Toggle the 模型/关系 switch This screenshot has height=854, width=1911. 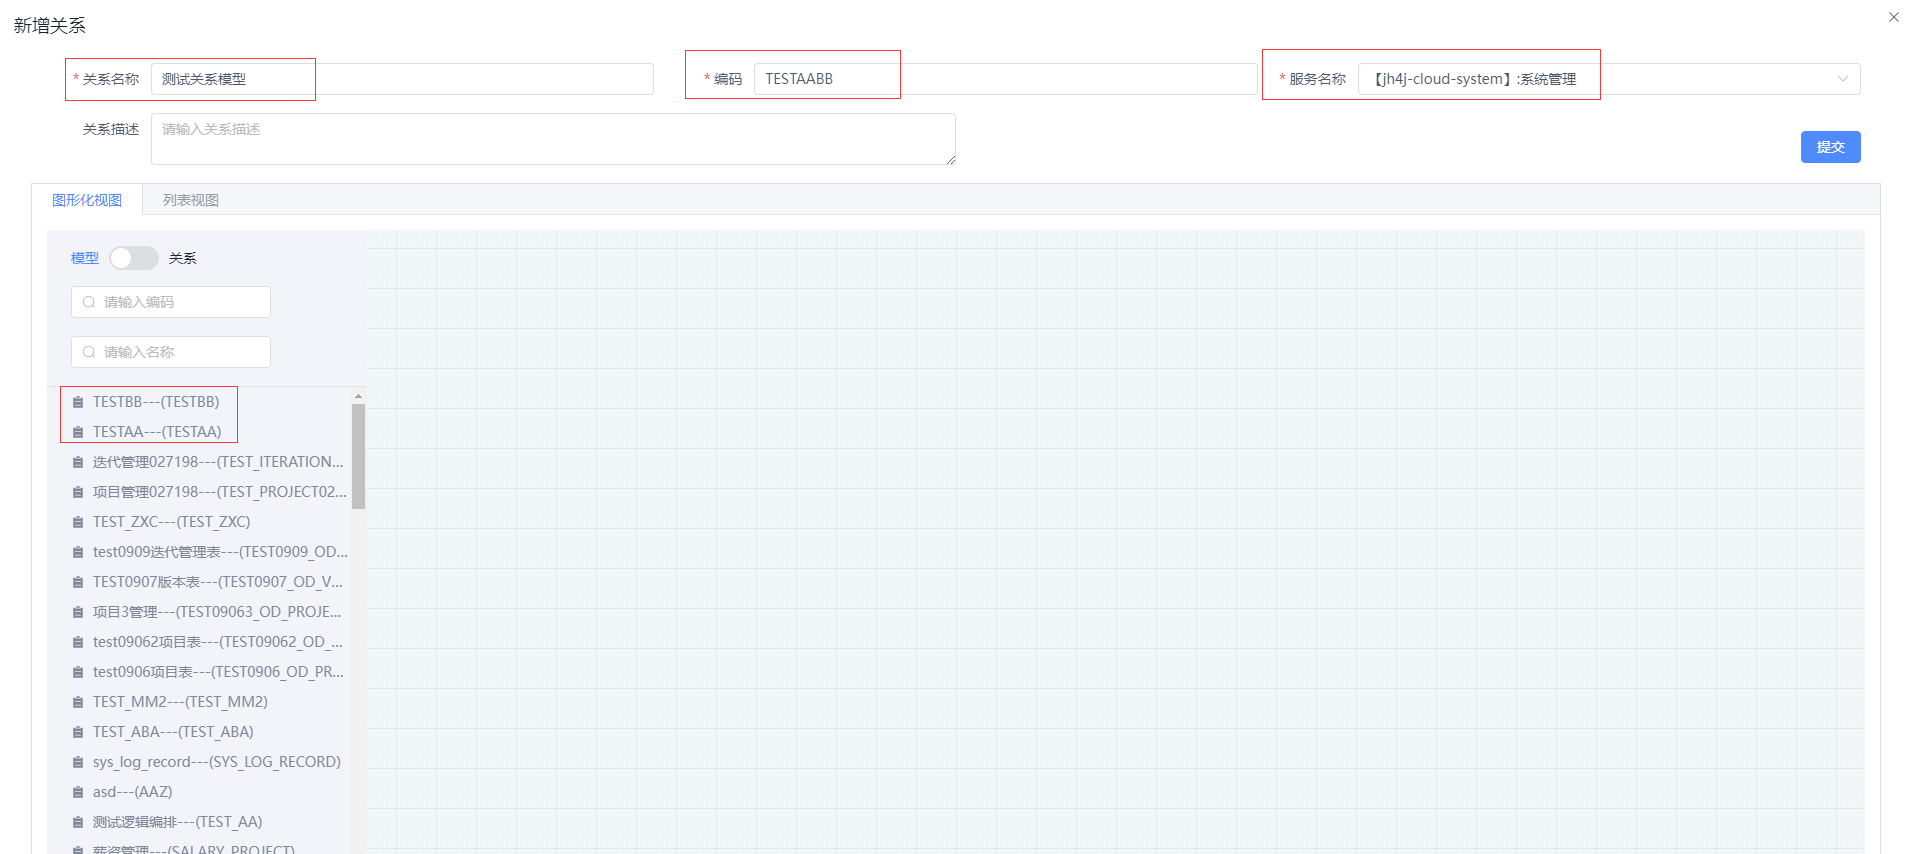(134, 258)
